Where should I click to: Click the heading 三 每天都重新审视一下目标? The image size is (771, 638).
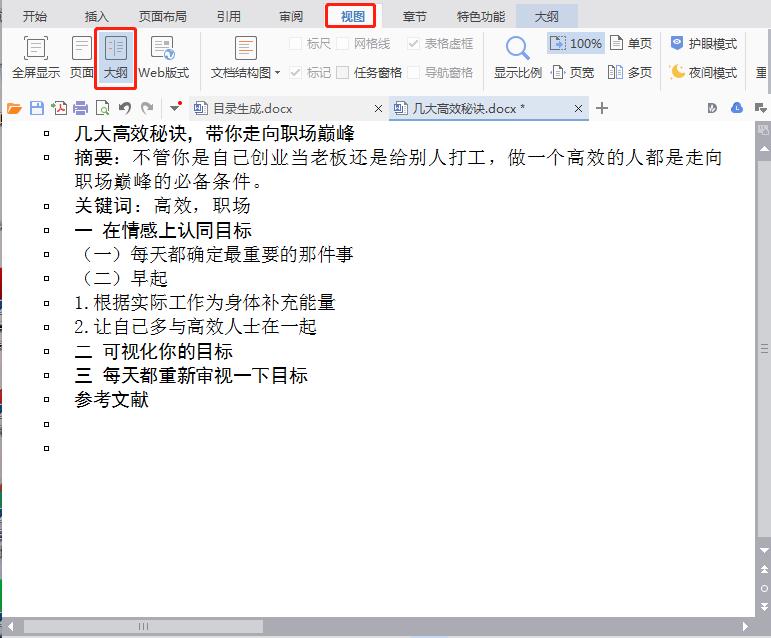(x=191, y=376)
